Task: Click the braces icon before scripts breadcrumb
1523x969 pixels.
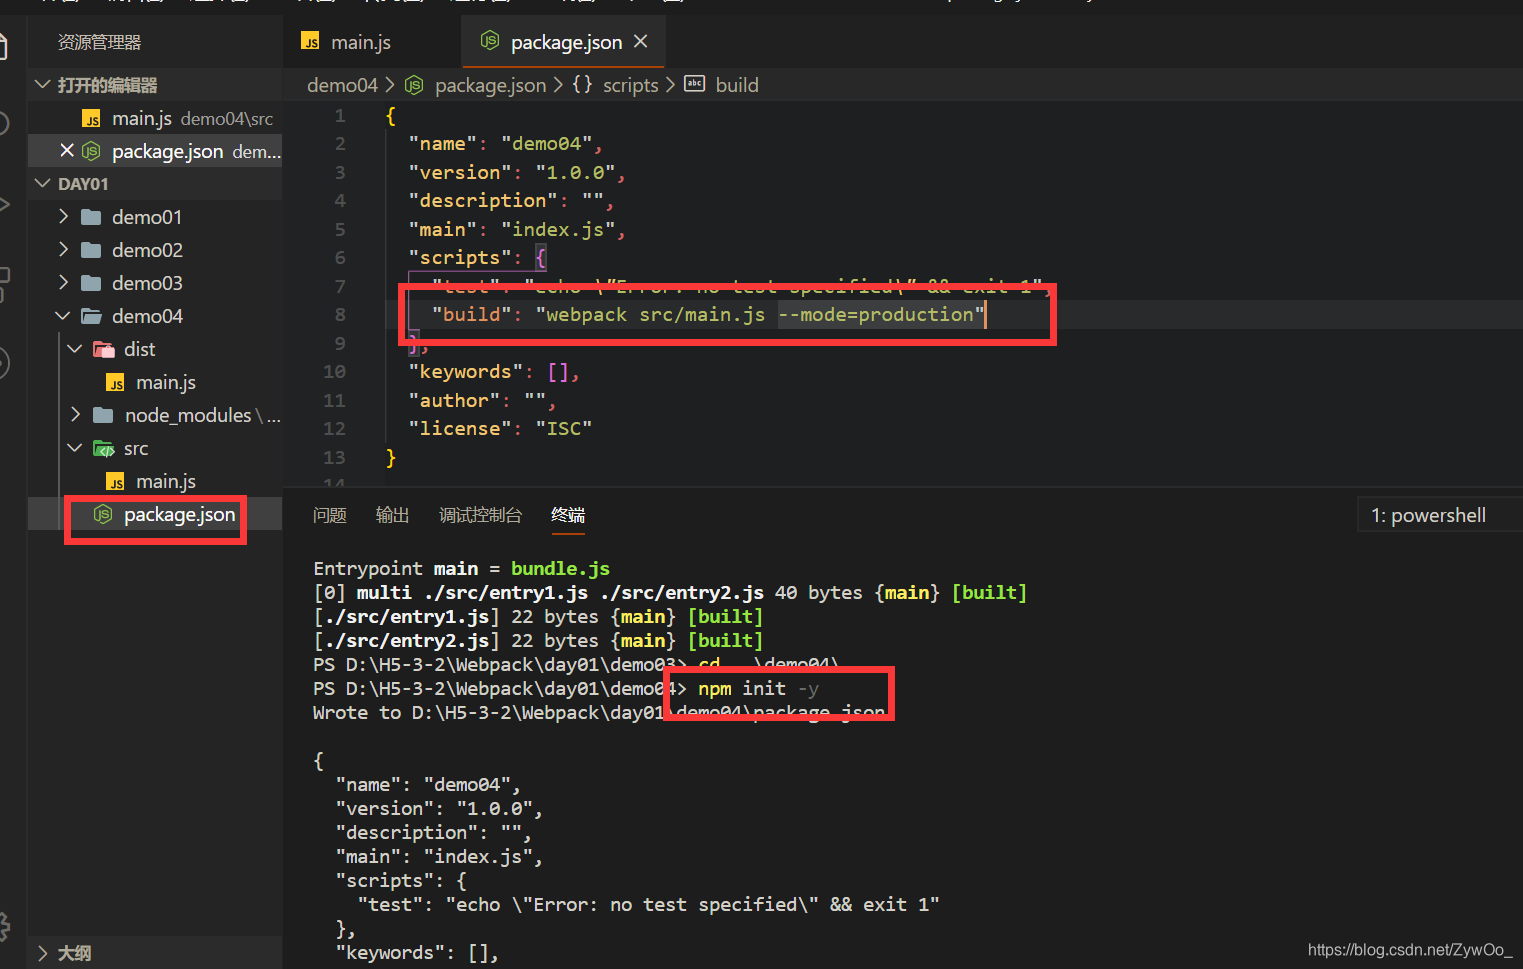Action: click(582, 84)
